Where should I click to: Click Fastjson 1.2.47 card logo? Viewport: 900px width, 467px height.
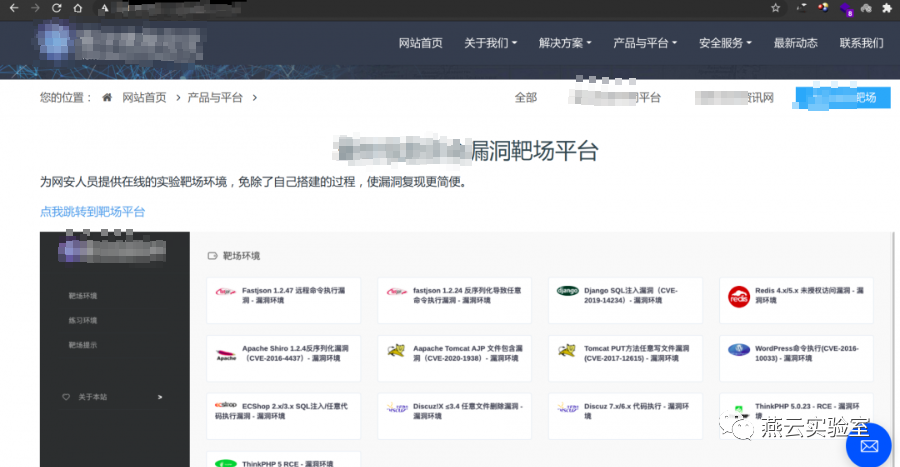pos(226,291)
